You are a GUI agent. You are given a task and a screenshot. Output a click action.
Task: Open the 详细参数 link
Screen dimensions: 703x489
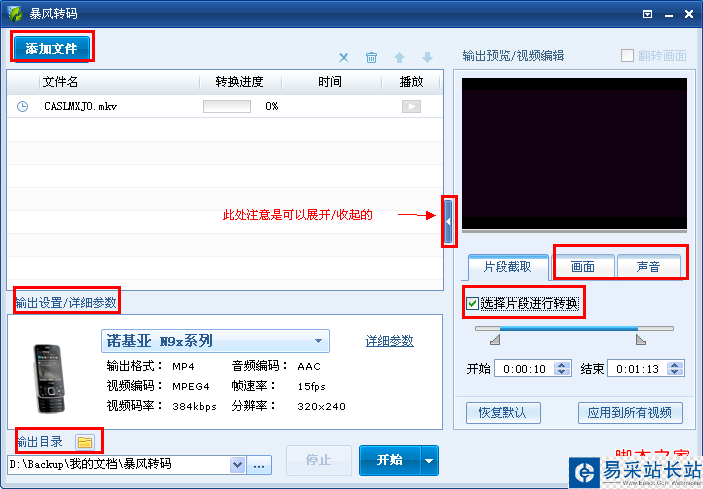click(x=390, y=341)
